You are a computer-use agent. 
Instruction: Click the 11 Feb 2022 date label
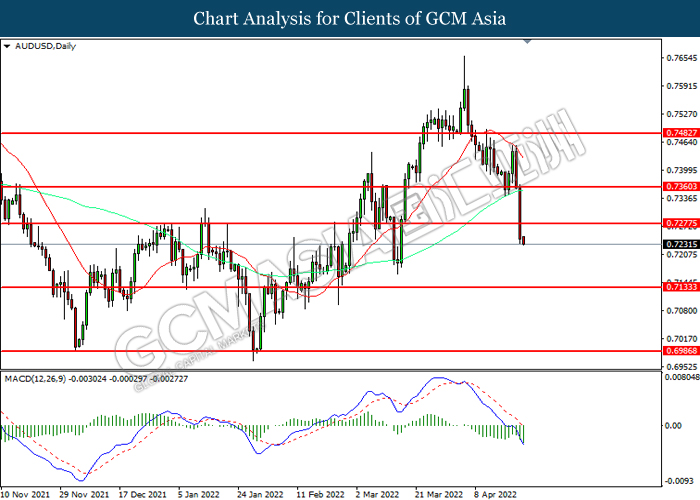[x=320, y=495]
